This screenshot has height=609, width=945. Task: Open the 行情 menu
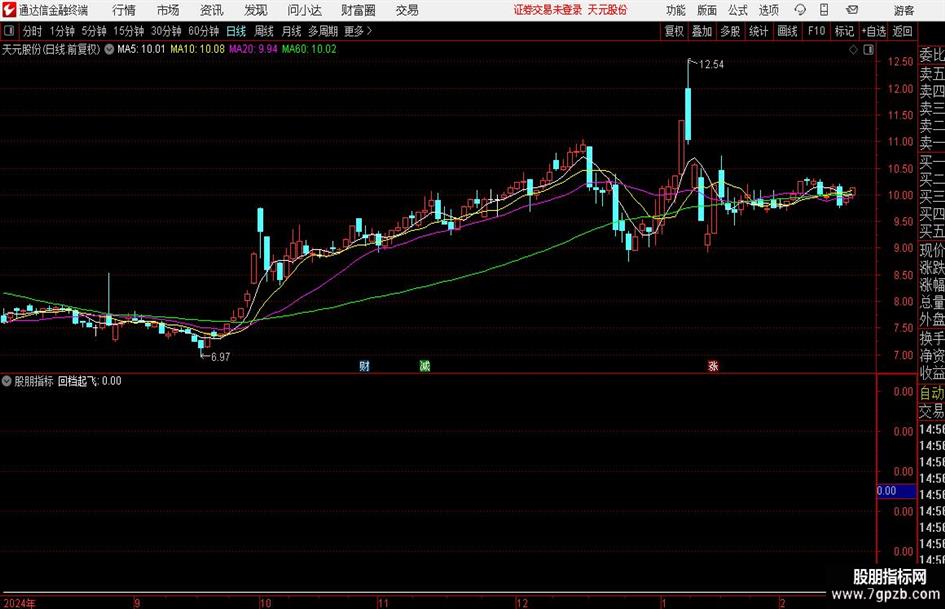coord(124,10)
